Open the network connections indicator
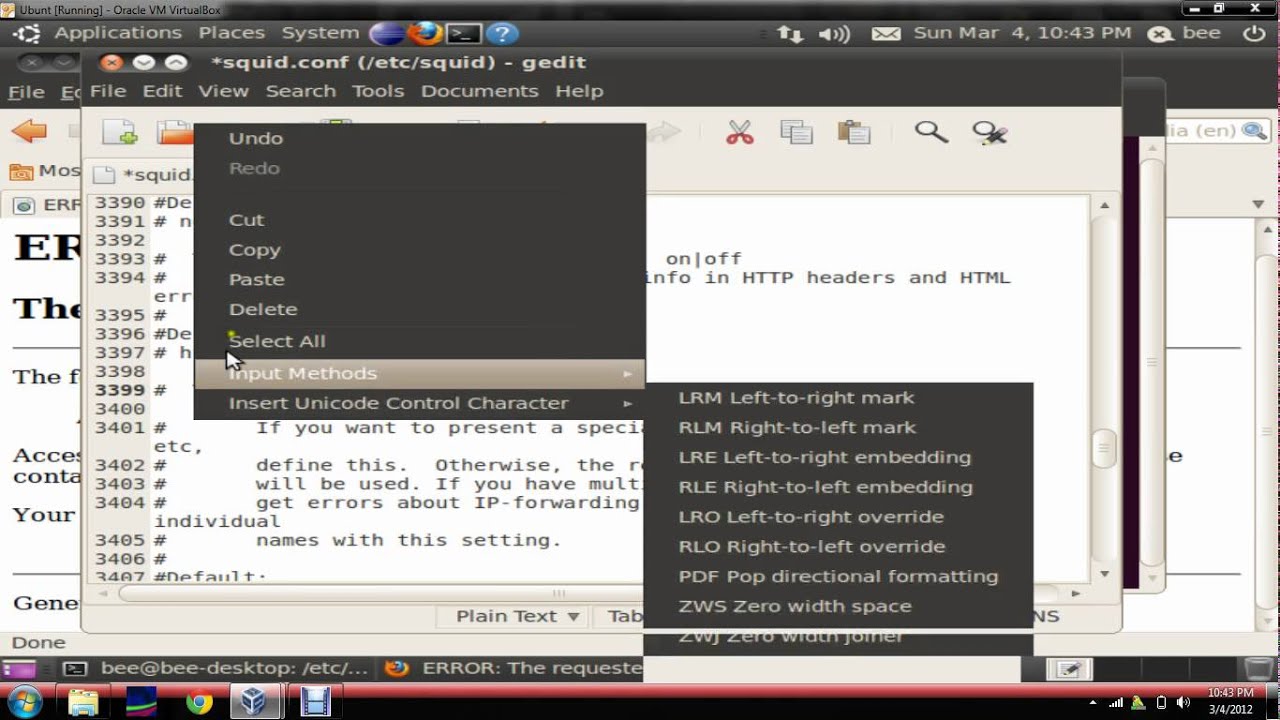This screenshot has width=1280, height=720. pyautogui.click(x=790, y=34)
